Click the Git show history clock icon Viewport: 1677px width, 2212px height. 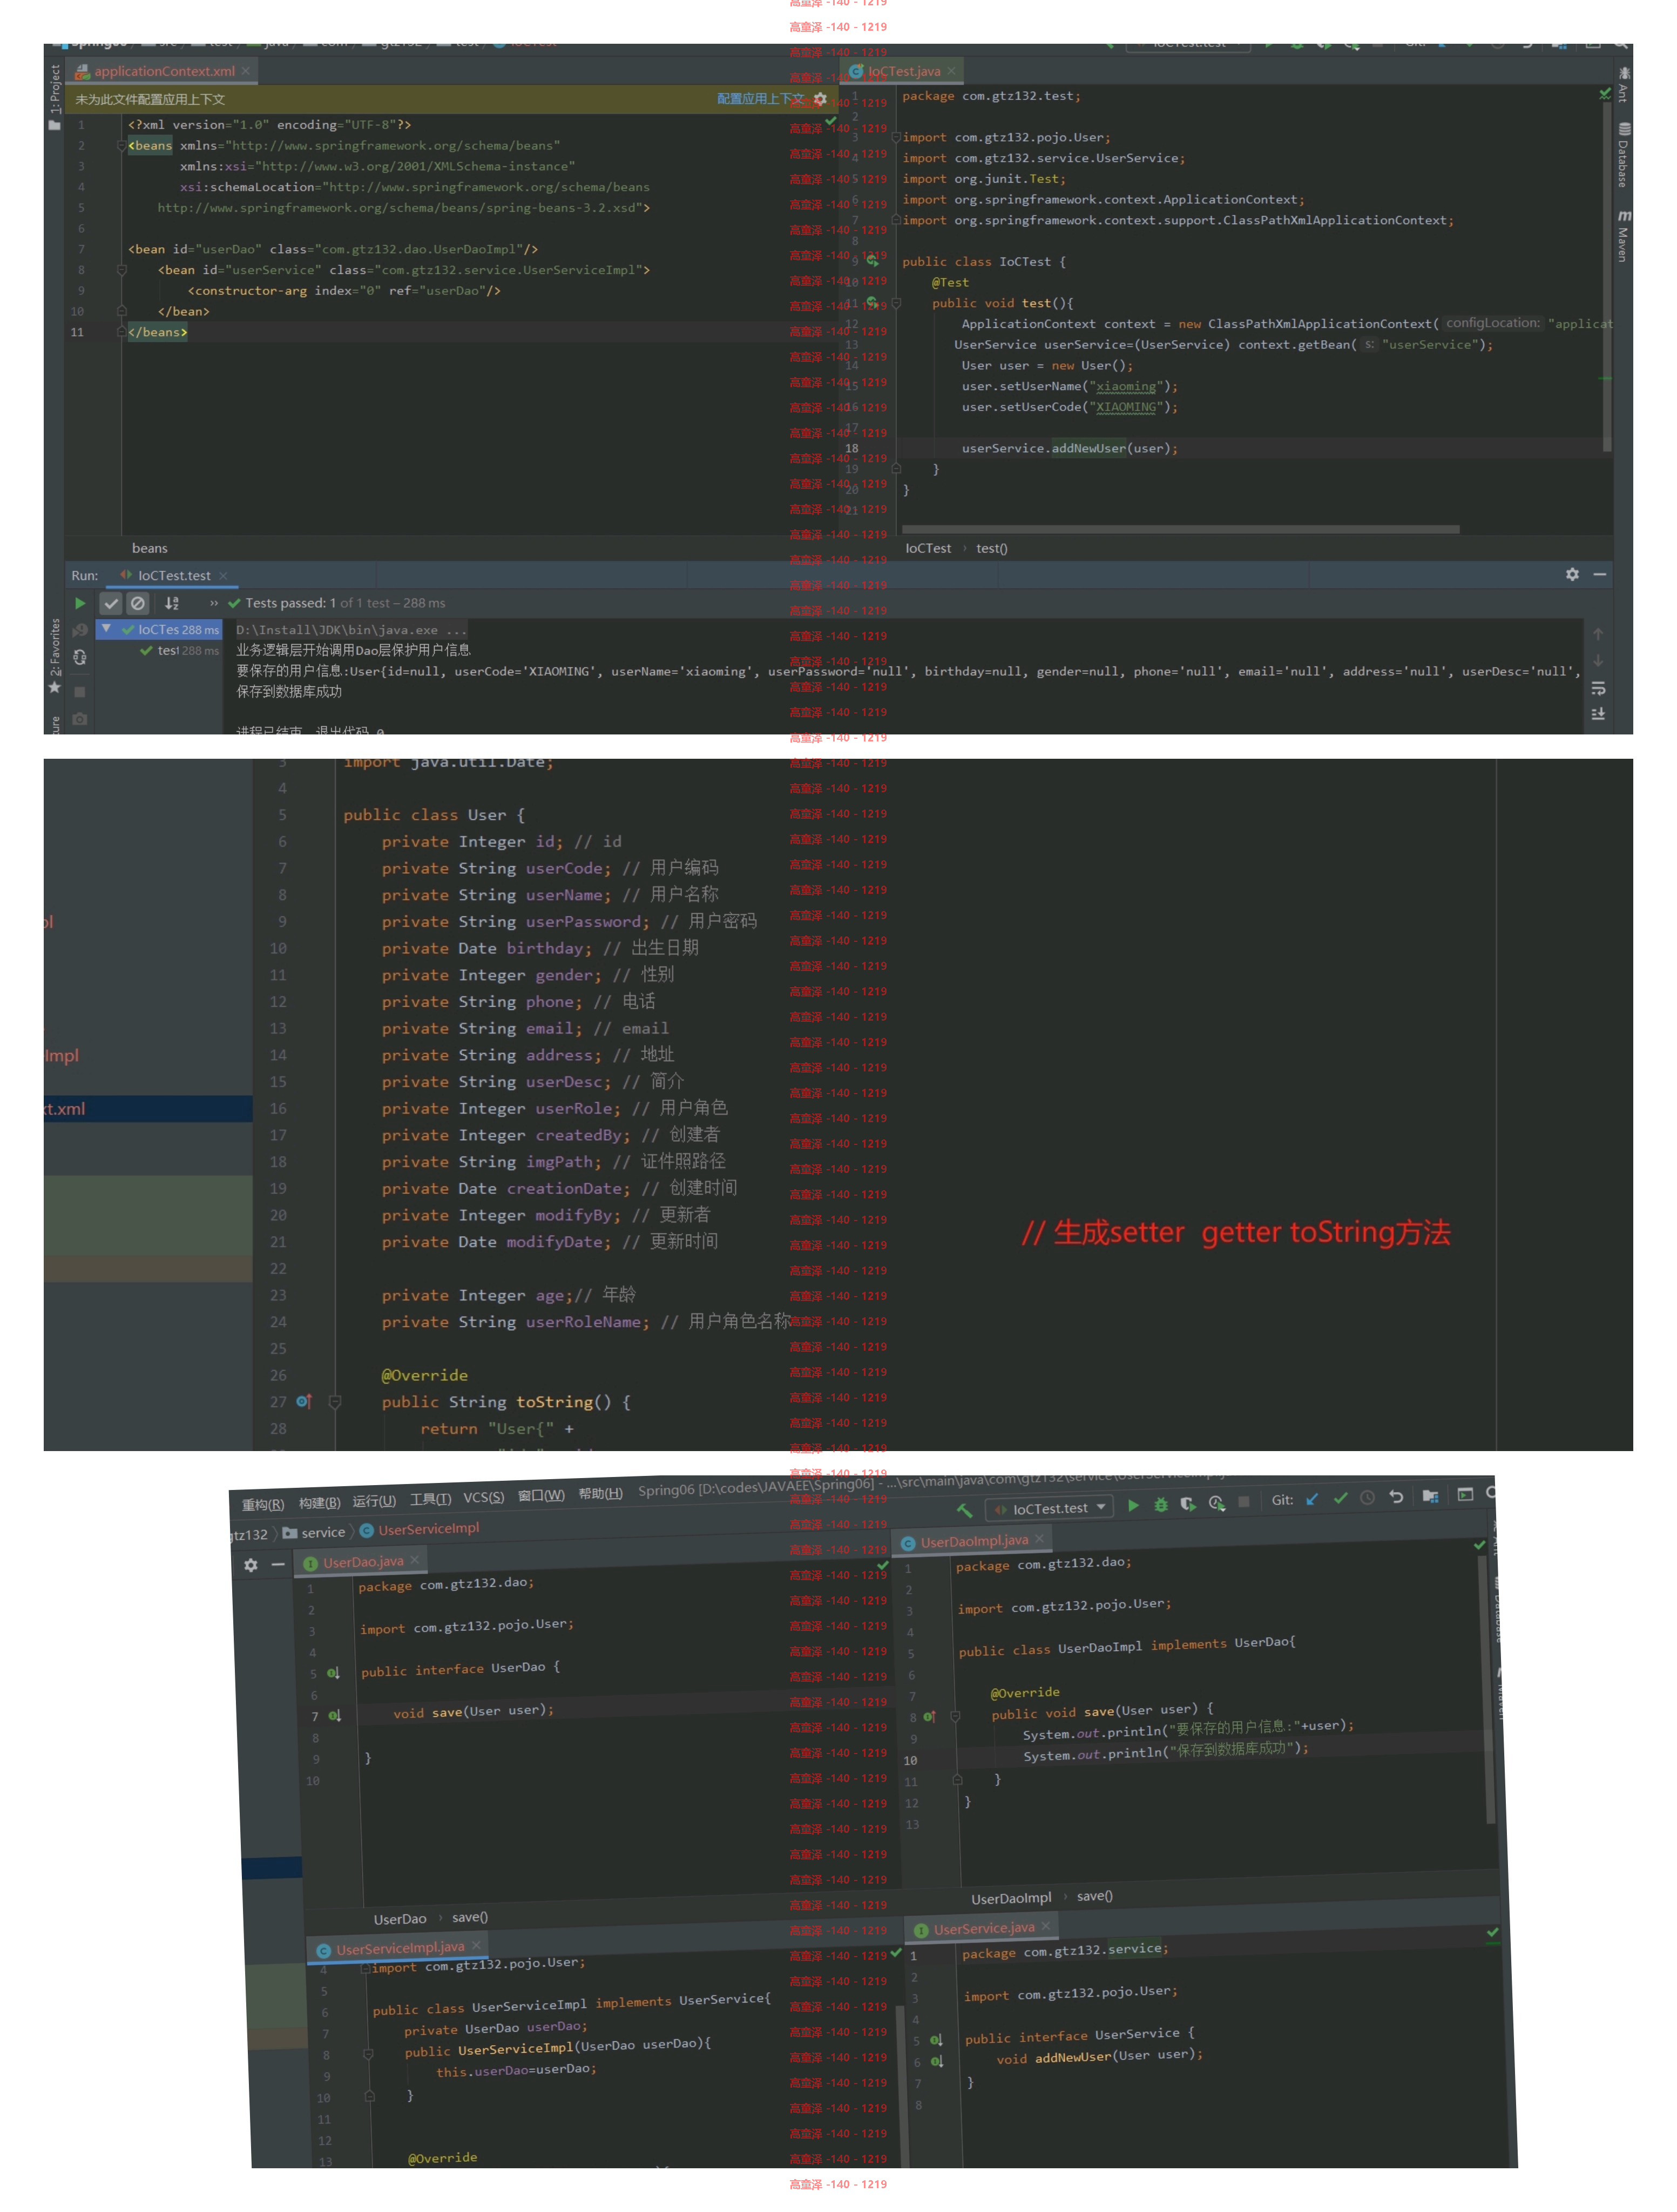pos(1367,1497)
